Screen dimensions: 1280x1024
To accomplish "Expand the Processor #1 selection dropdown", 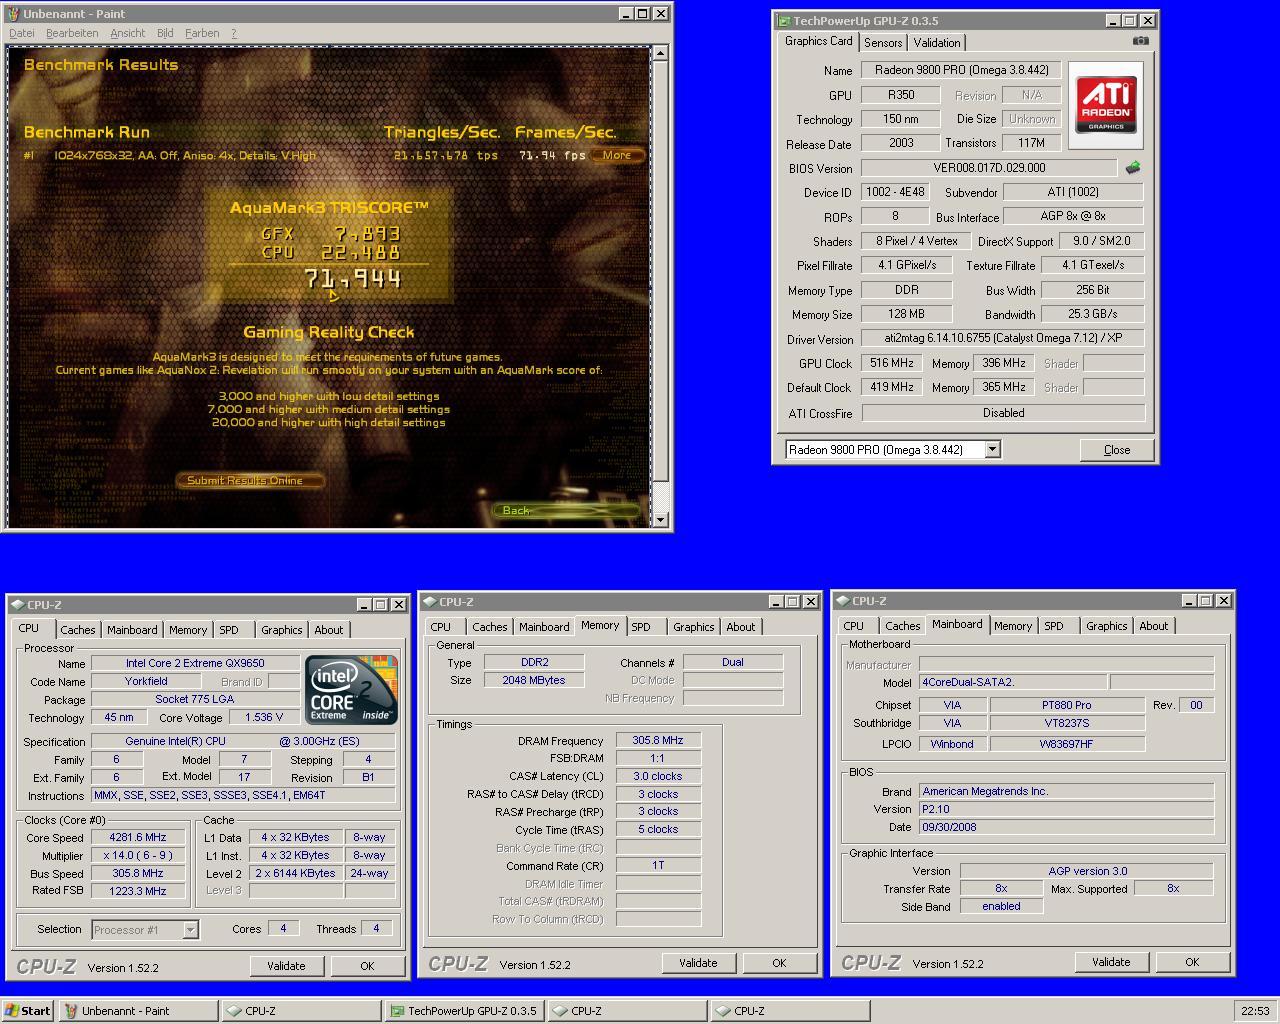I will [x=190, y=930].
